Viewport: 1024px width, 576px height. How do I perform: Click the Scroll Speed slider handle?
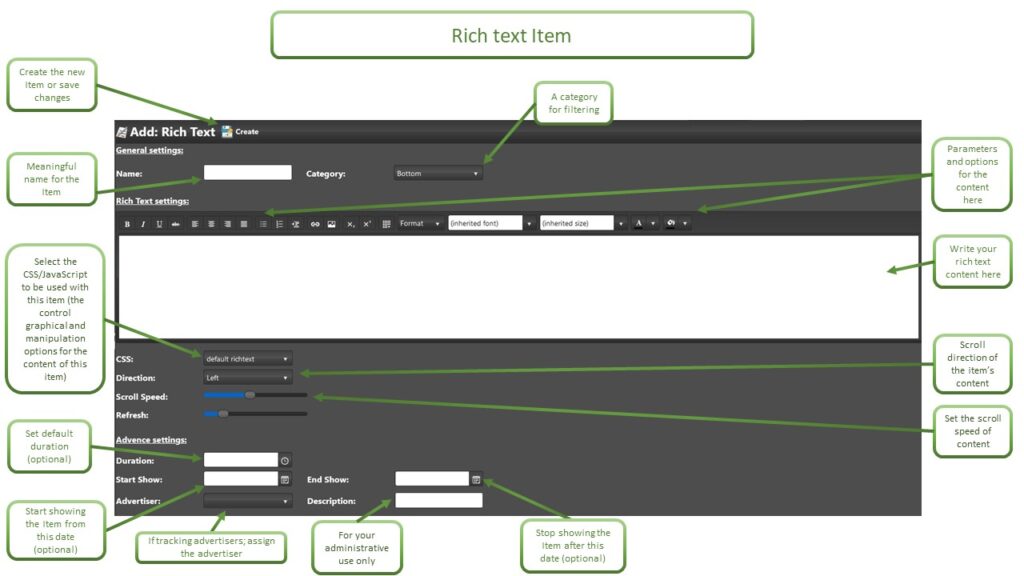[250, 395]
